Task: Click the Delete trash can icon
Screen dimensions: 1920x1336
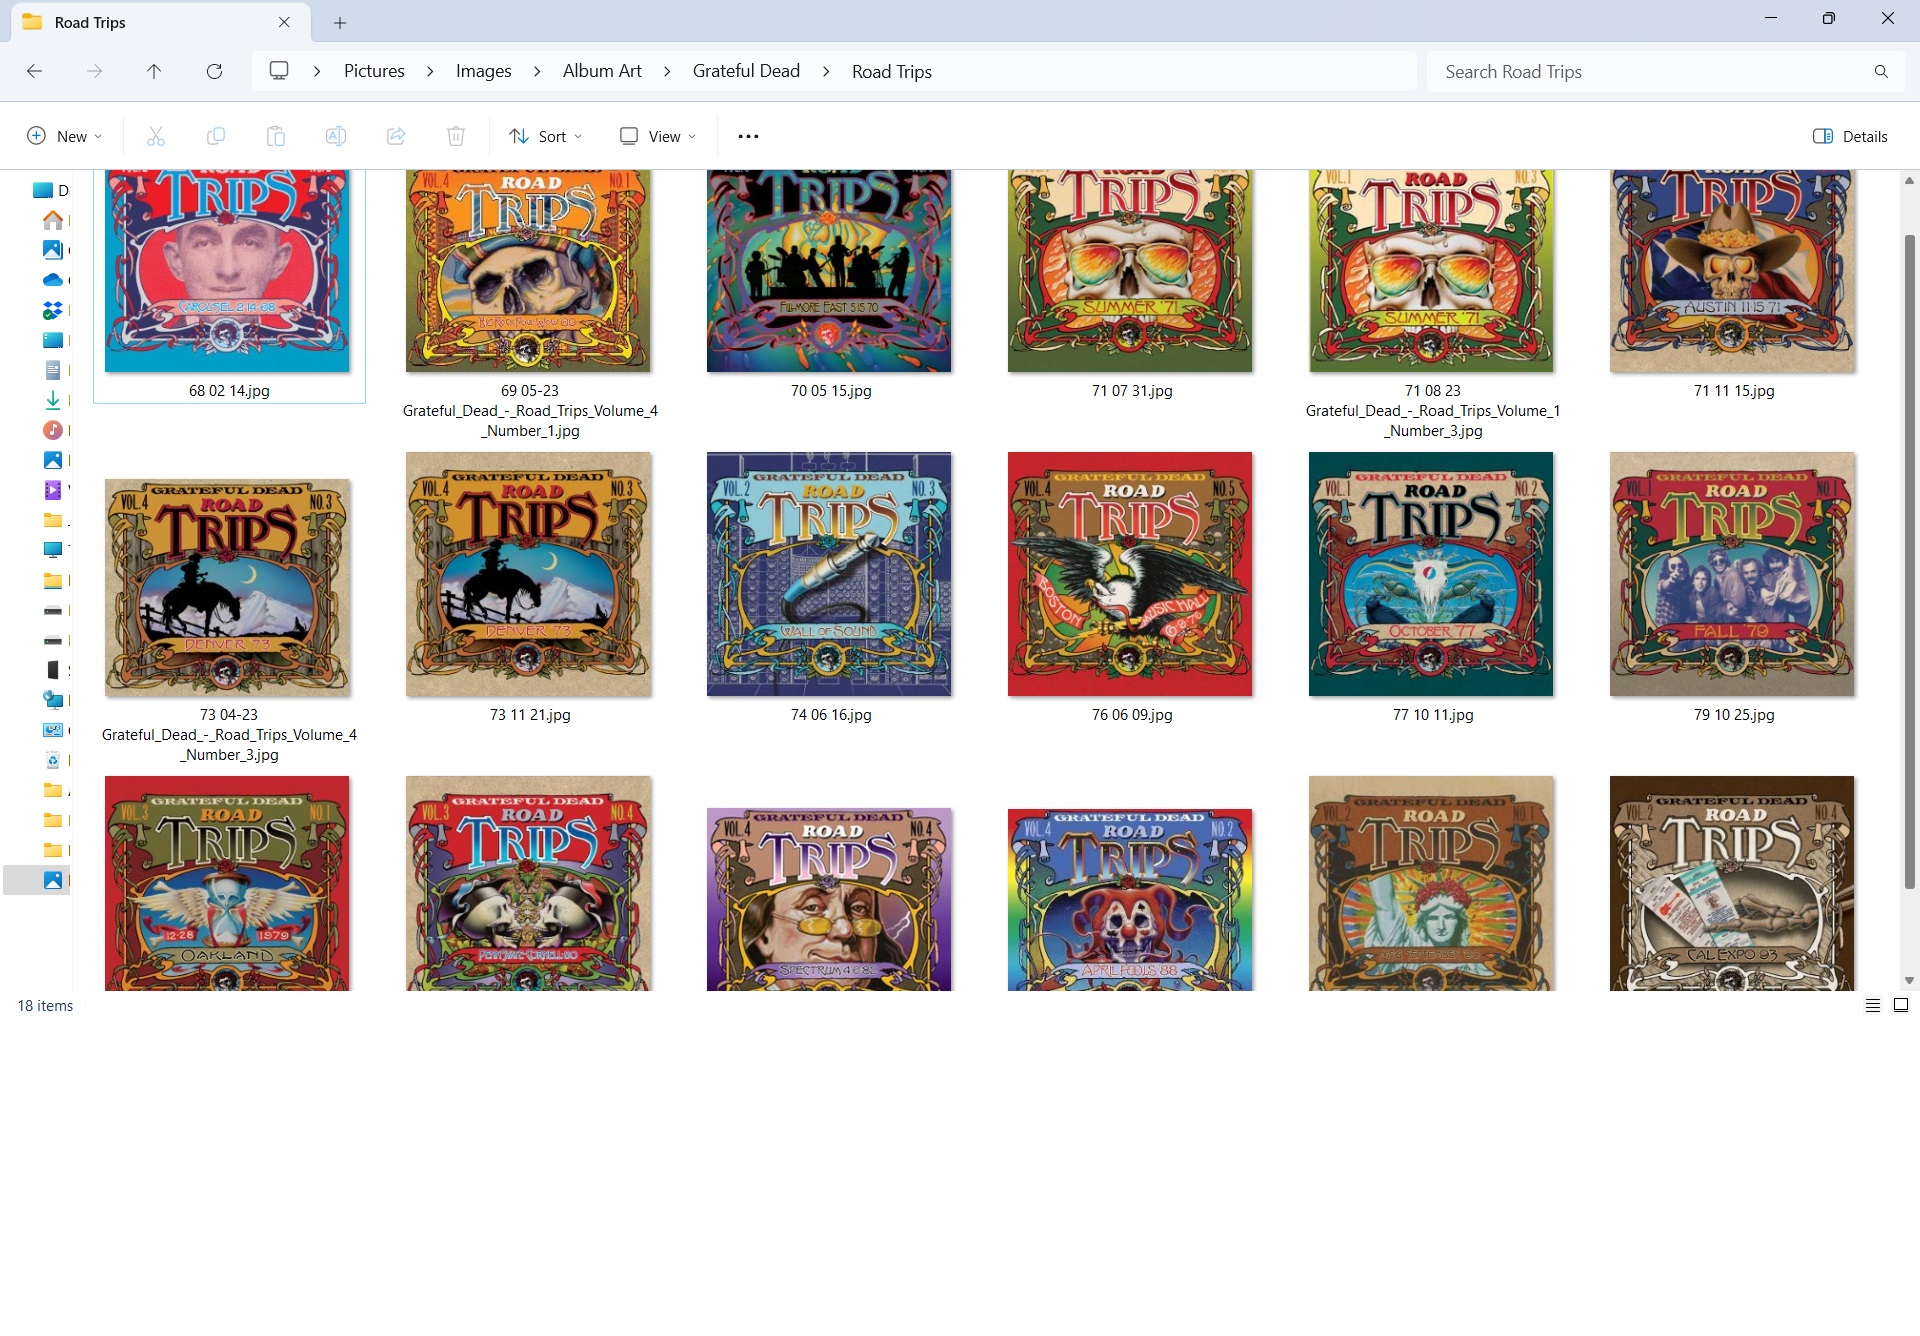Action: point(456,136)
